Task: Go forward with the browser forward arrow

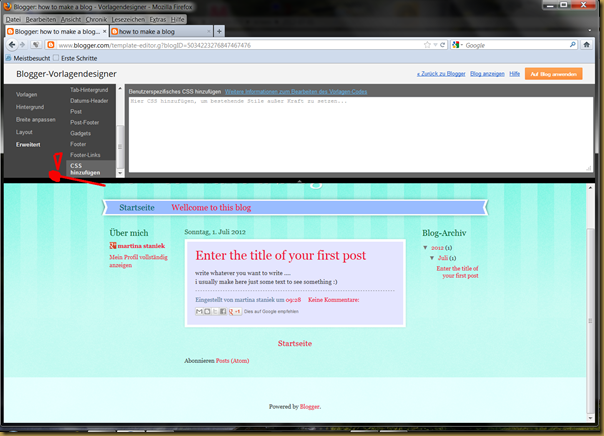Action: [x=23, y=45]
